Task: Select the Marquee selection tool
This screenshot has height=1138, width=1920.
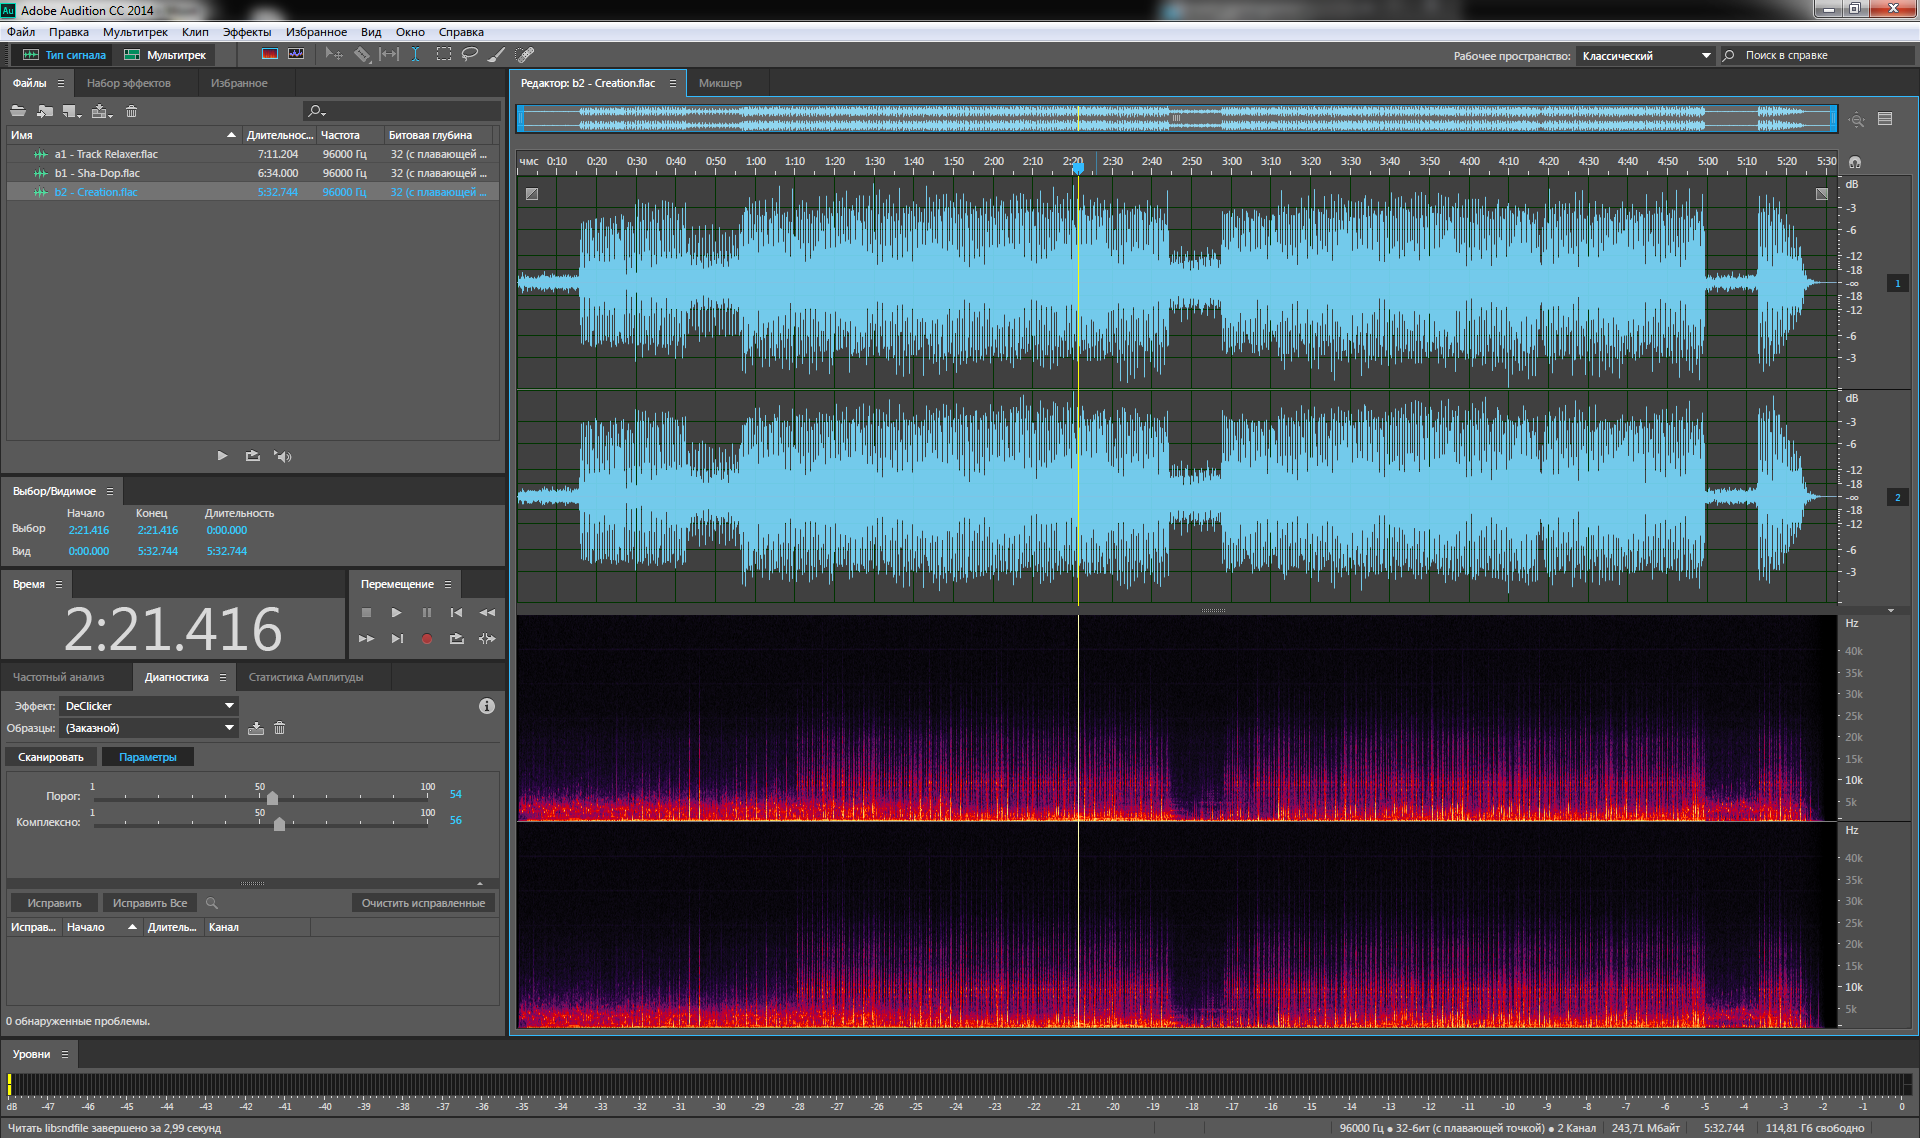Action: (x=443, y=55)
